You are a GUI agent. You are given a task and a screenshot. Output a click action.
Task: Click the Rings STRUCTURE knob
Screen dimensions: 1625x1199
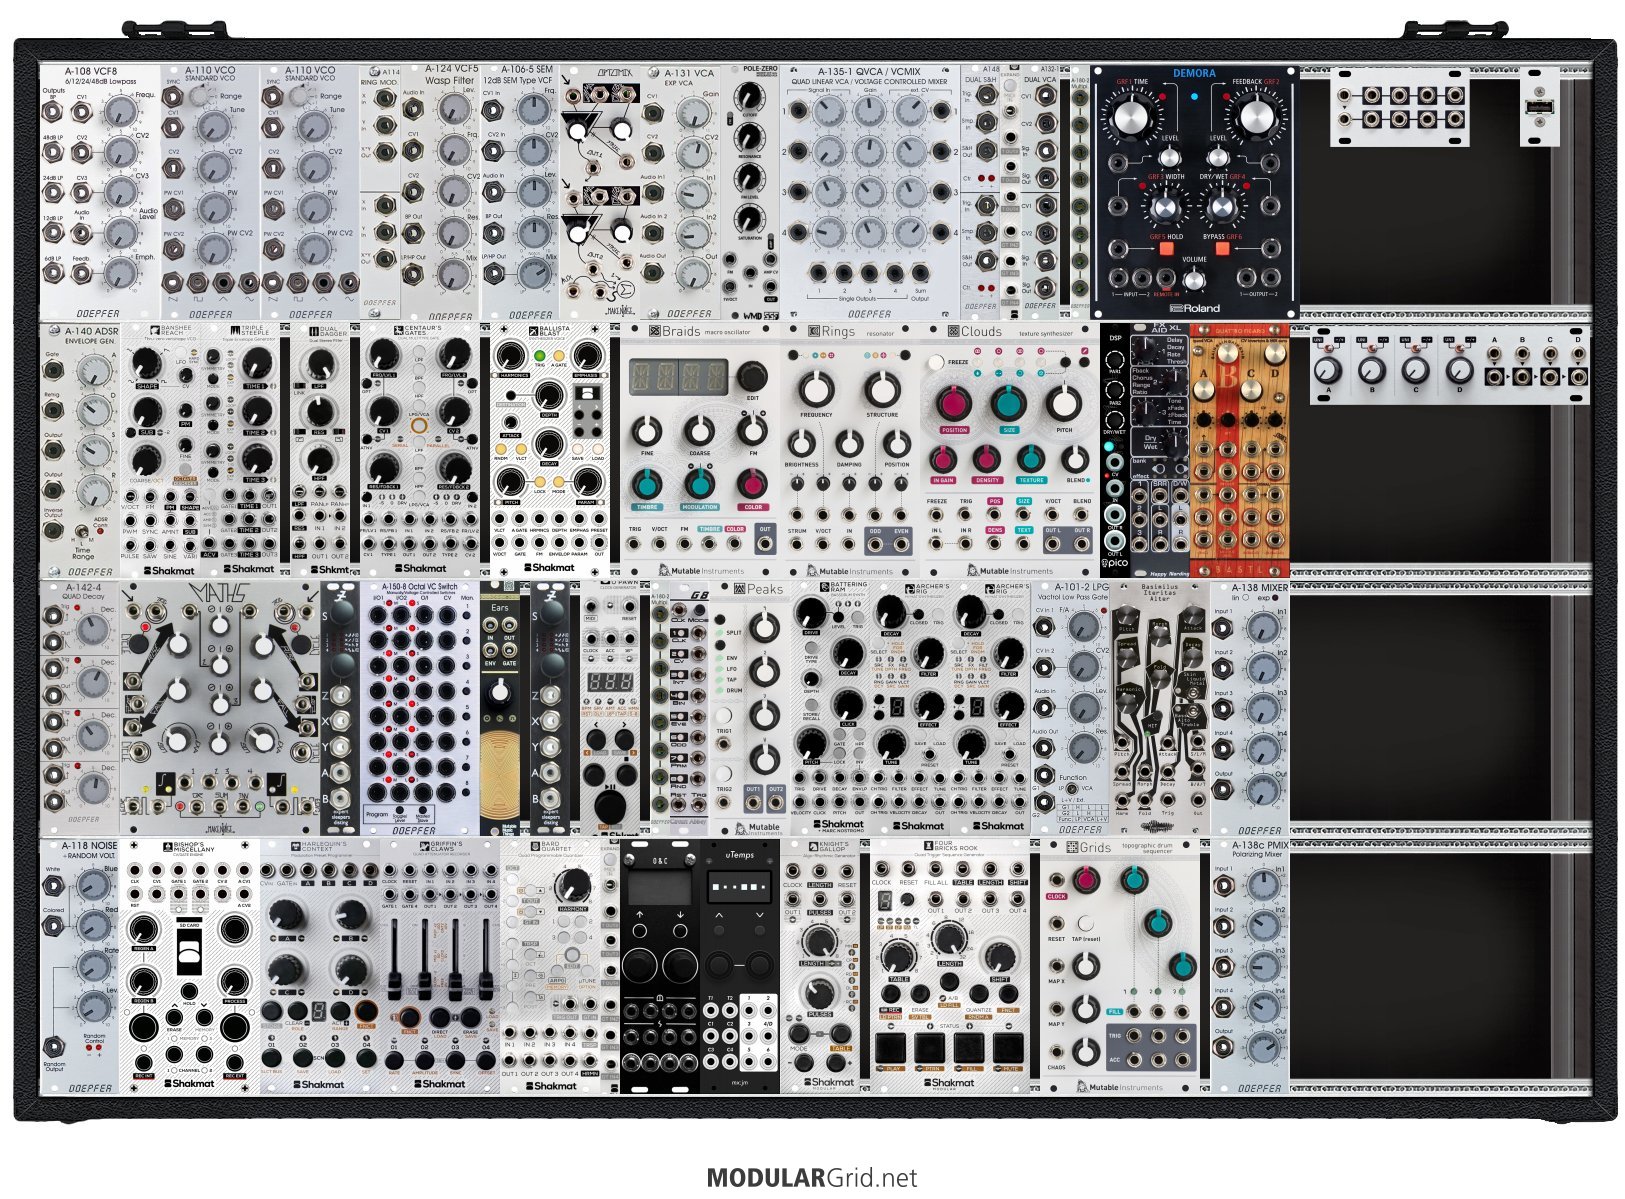pyautogui.click(x=882, y=388)
